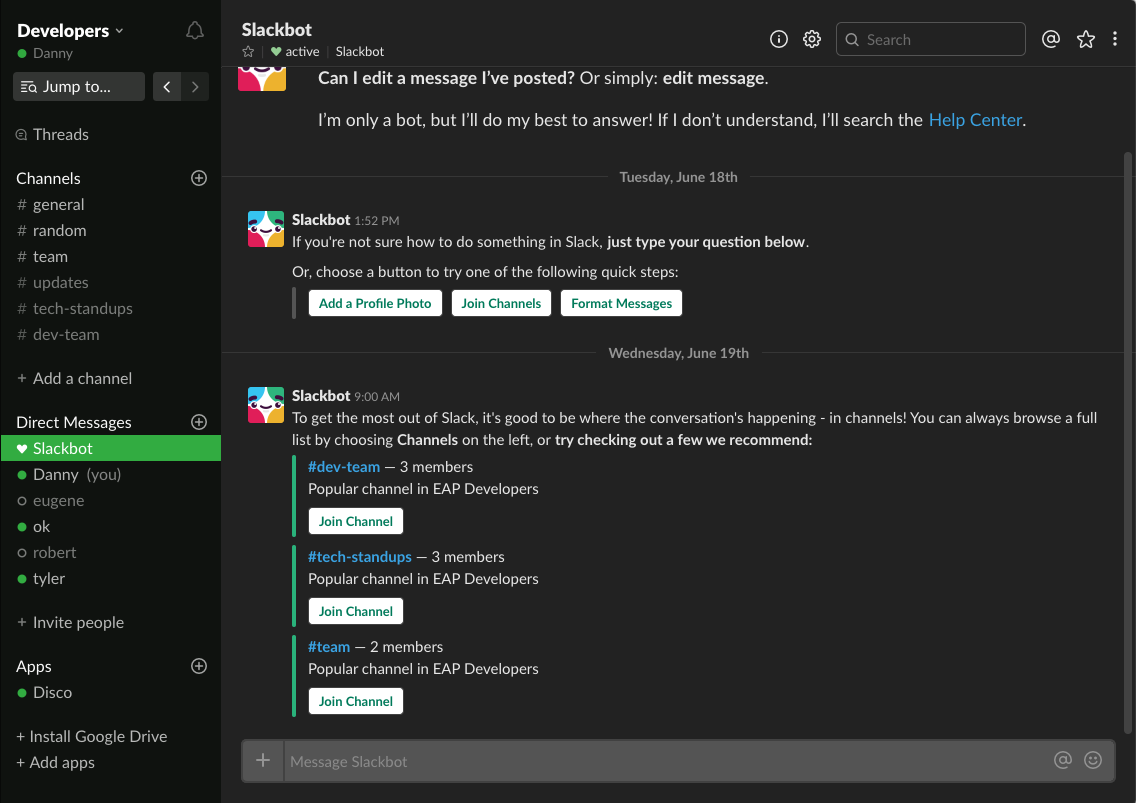1136x803 pixels.
Task: Open the notifications bell in sidebar
Action: [x=194, y=30]
